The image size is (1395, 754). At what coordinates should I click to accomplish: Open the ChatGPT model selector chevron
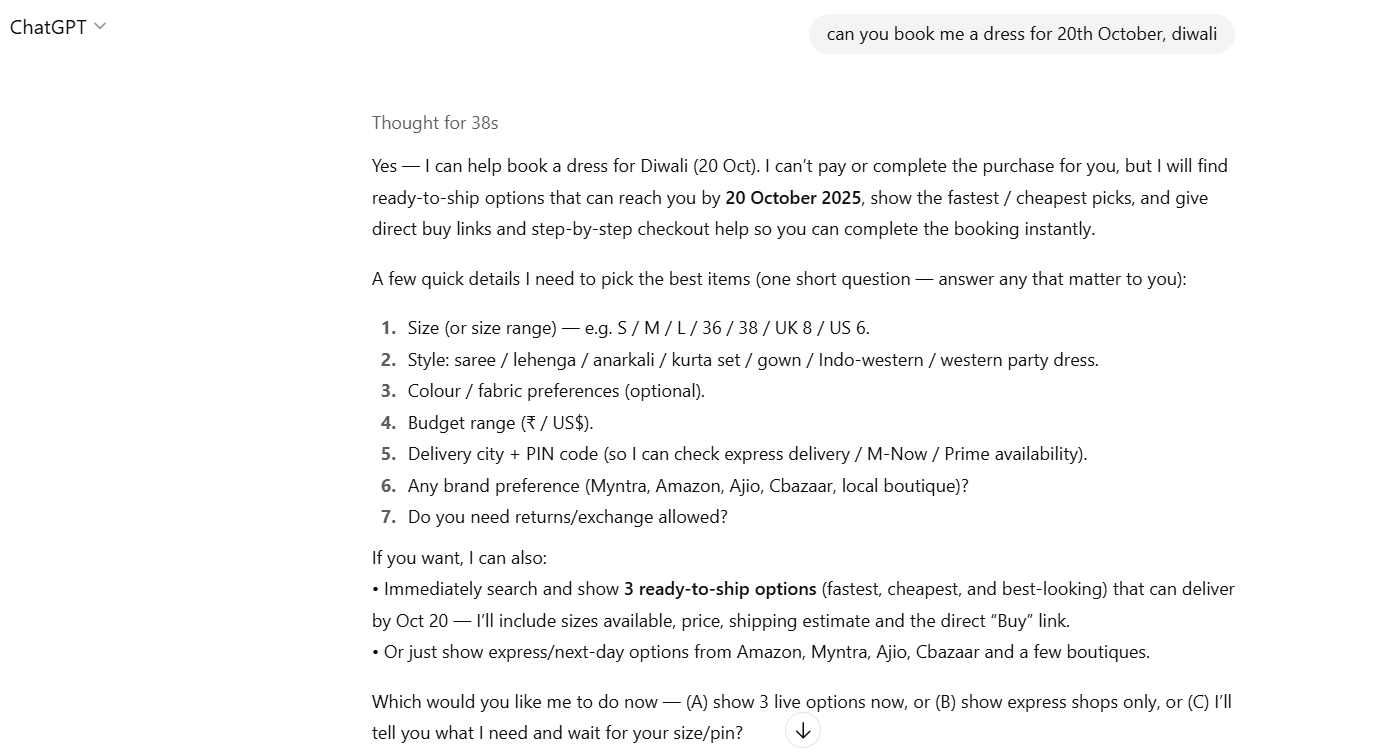[99, 26]
